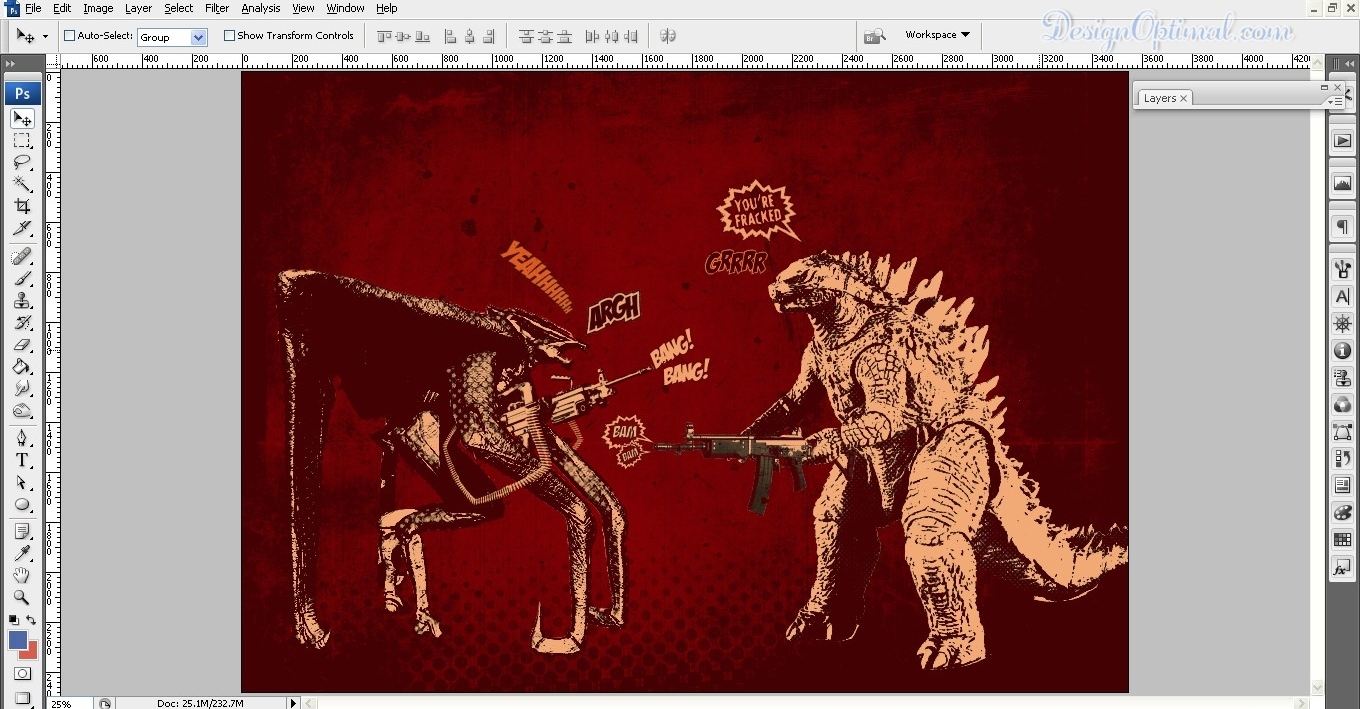
Task: Open the Clone Source stamp panel icon
Action: [1342, 377]
